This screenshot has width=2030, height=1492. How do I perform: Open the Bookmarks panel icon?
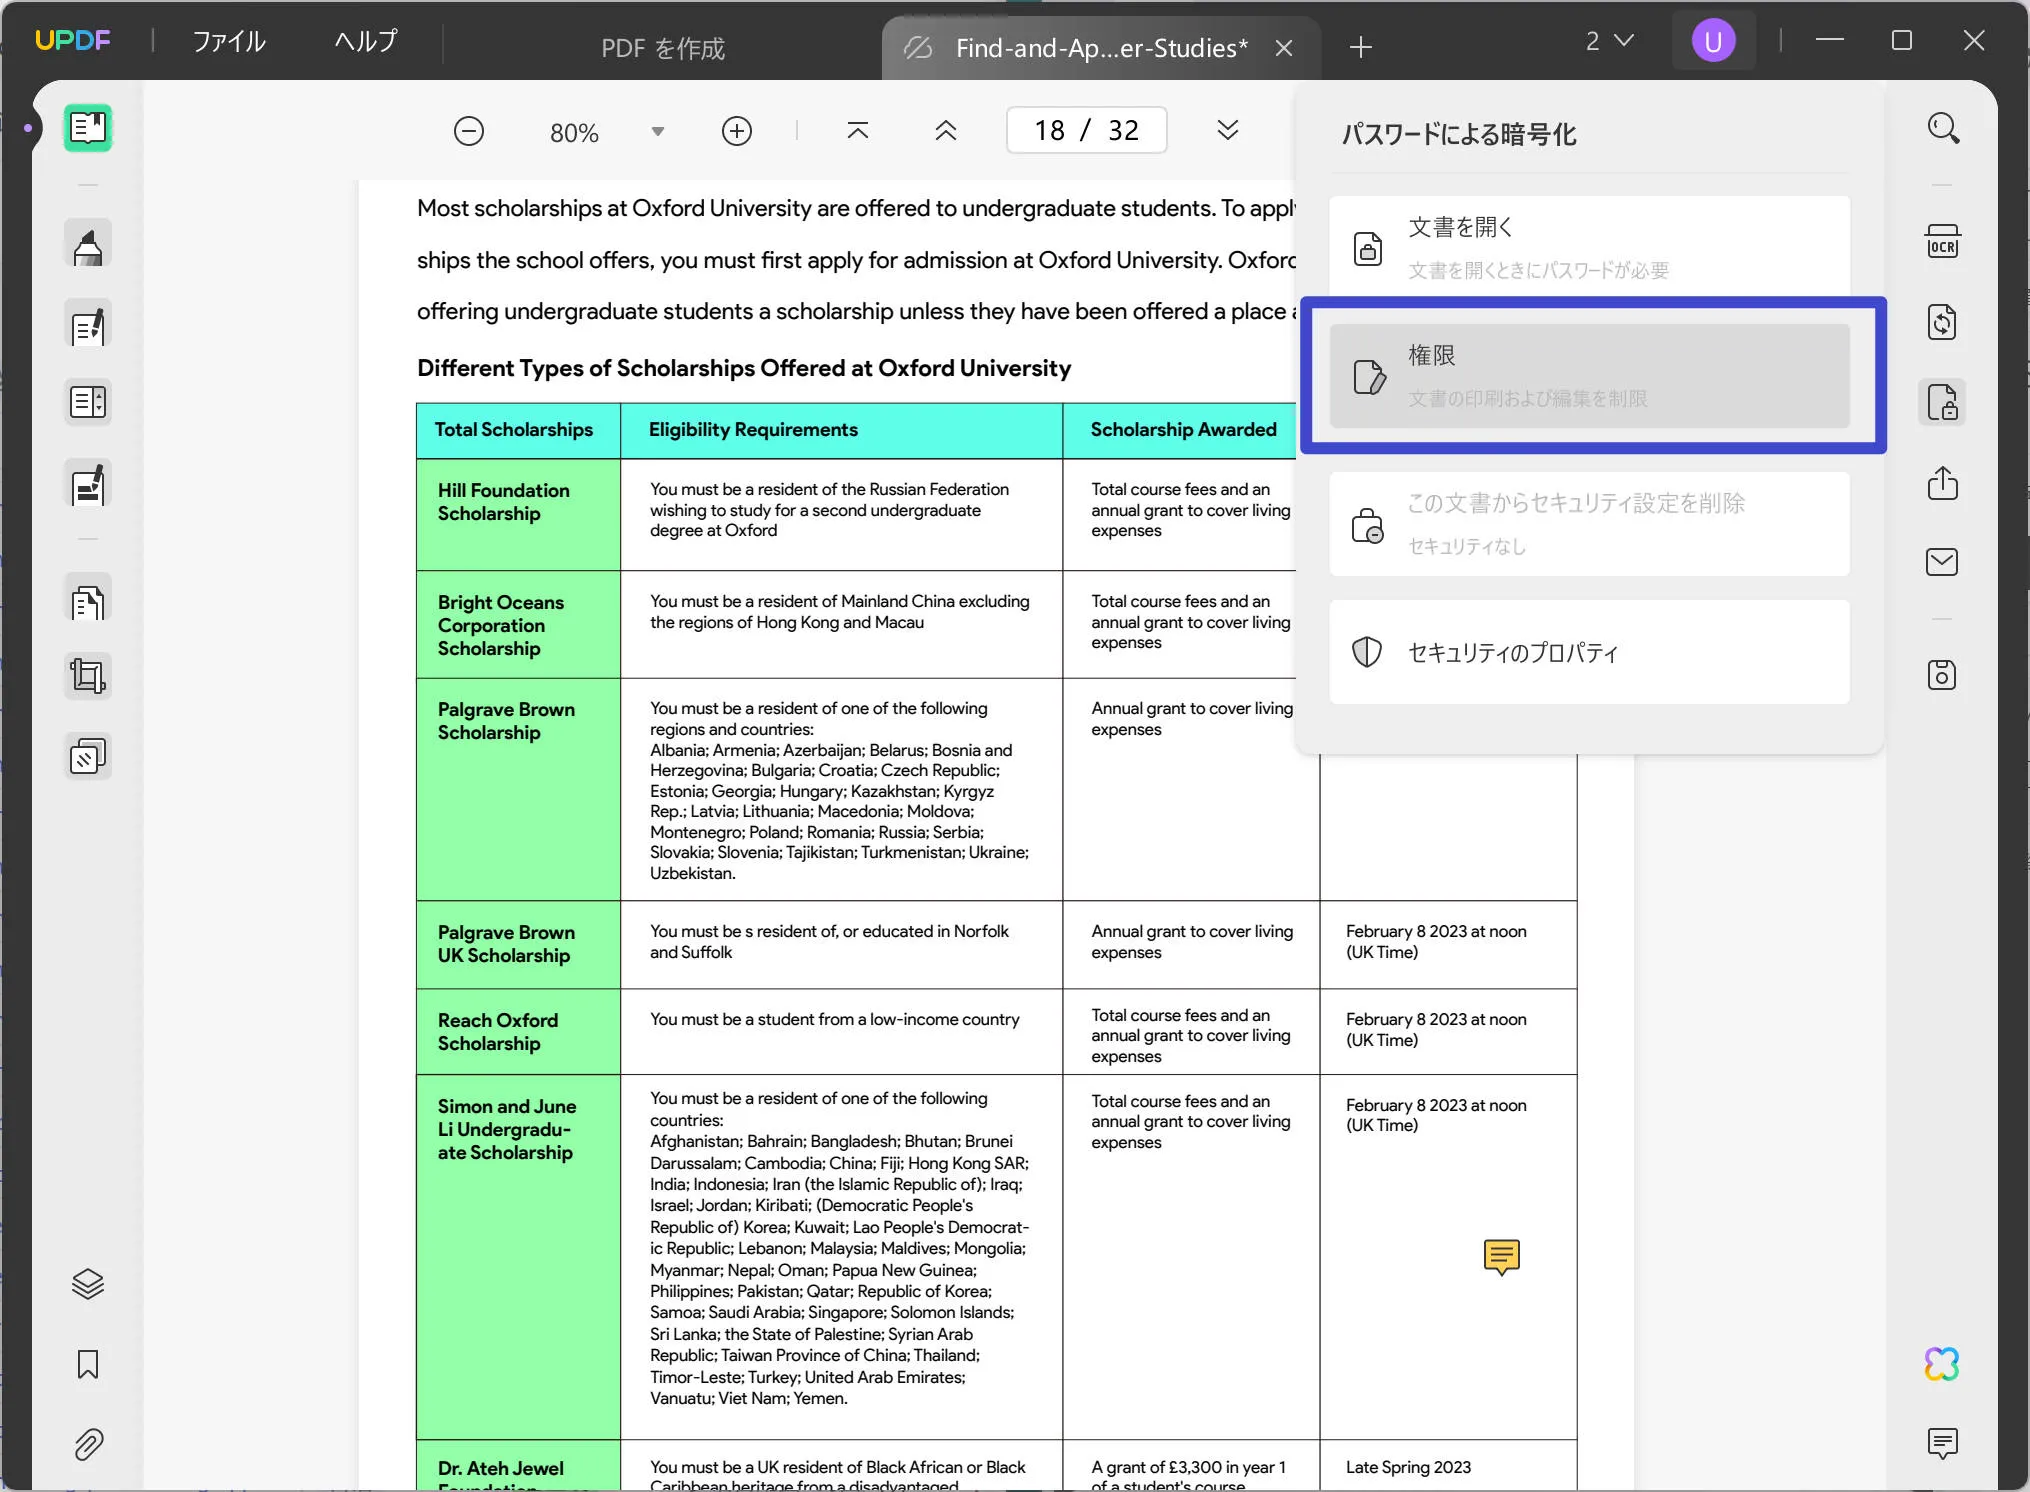88,1364
